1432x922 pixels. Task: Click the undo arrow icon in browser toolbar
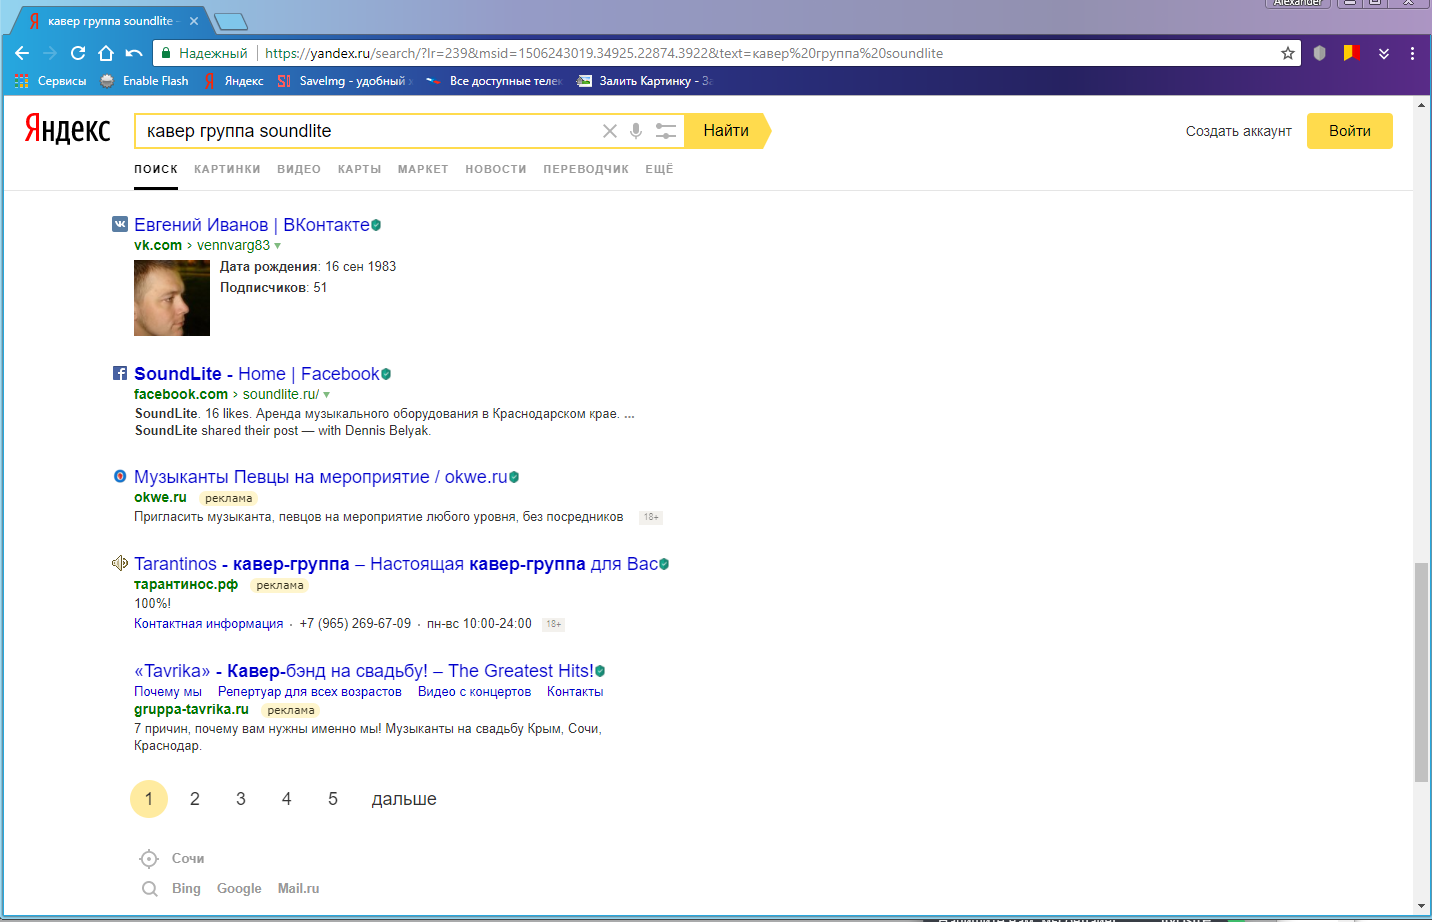tap(134, 53)
